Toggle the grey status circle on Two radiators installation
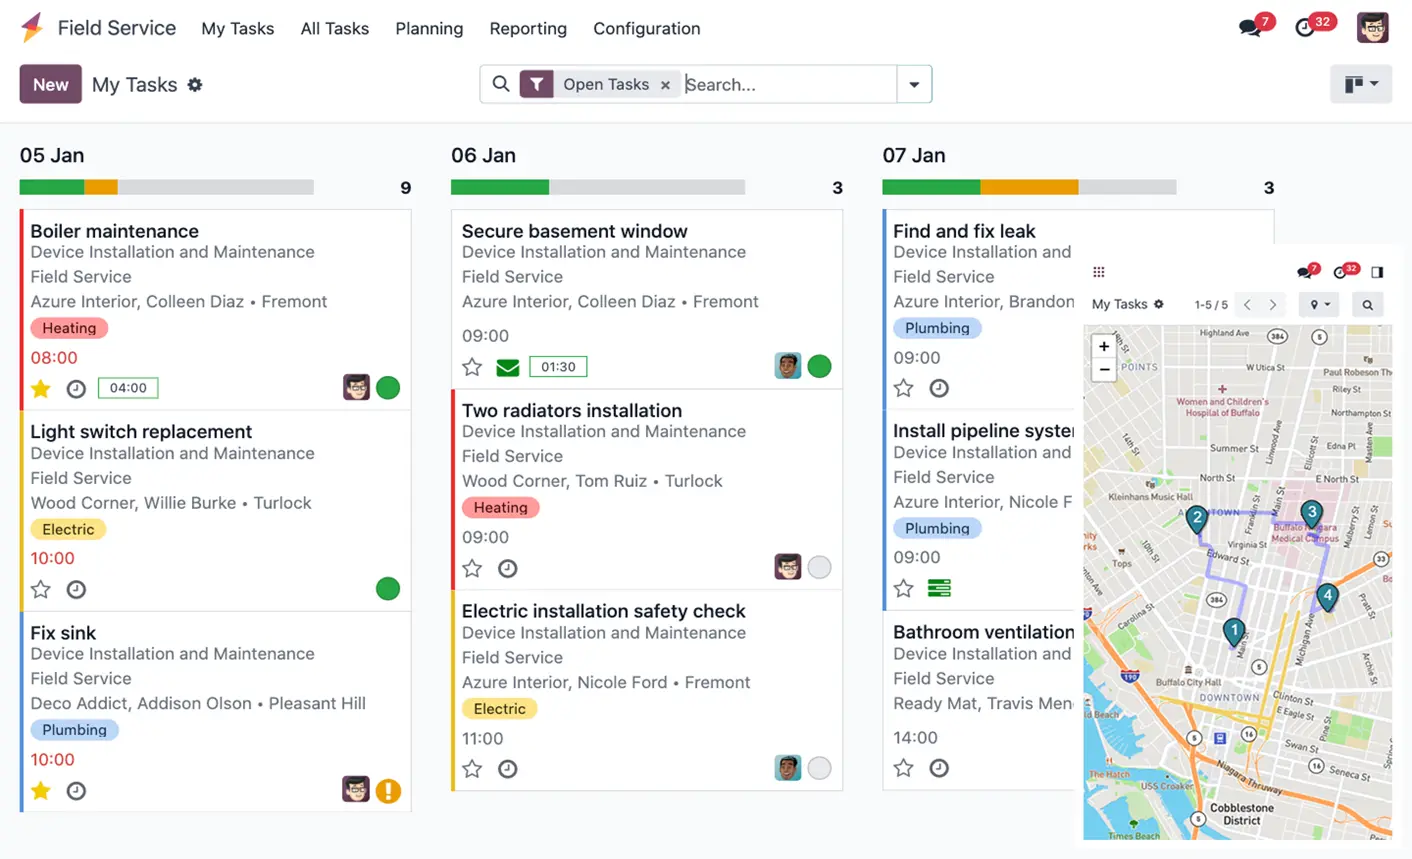Viewport: 1412px width, 859px height. [819, 568]
